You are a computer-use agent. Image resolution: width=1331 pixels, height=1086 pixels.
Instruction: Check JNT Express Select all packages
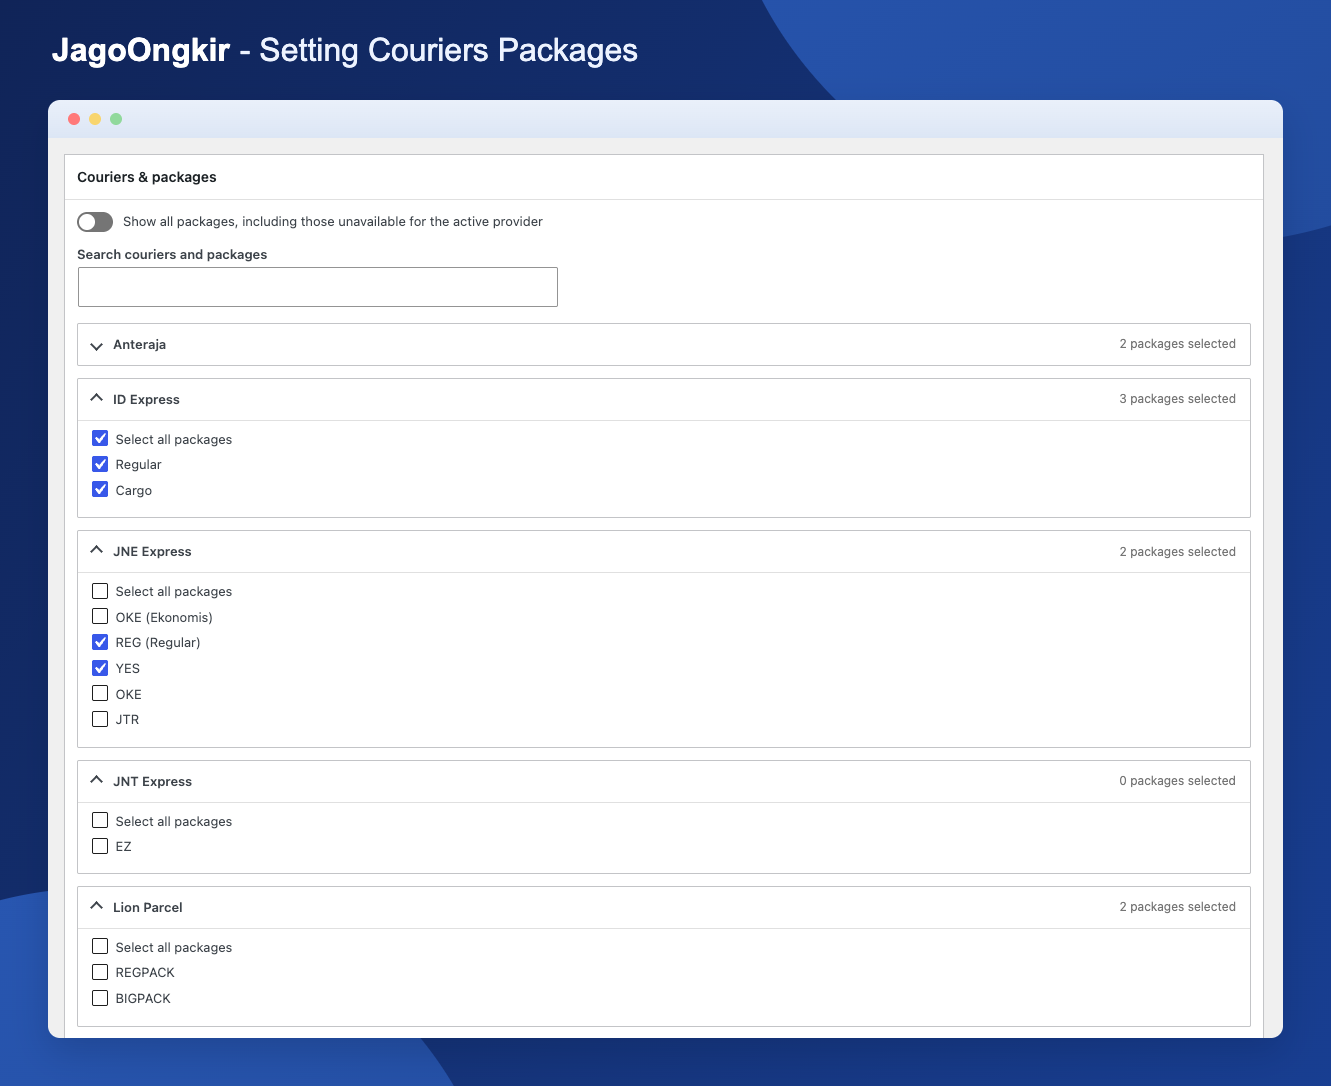100,820
